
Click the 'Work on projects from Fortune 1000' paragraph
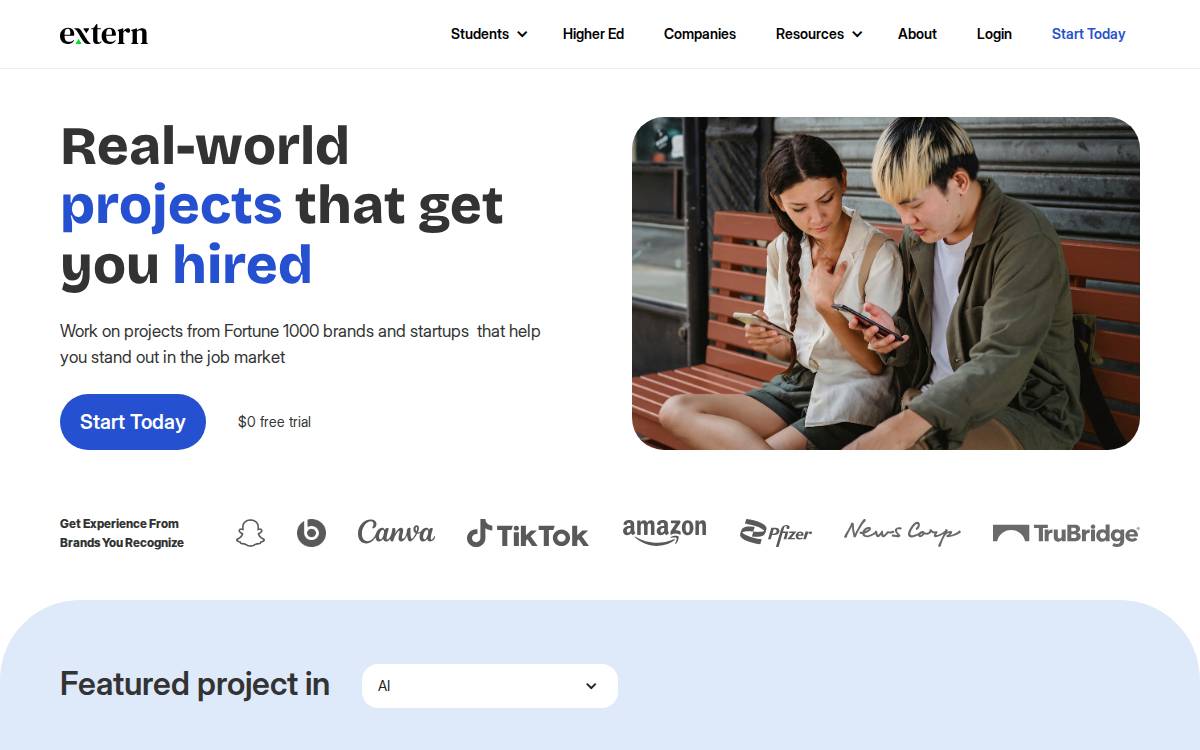point(300,344)
